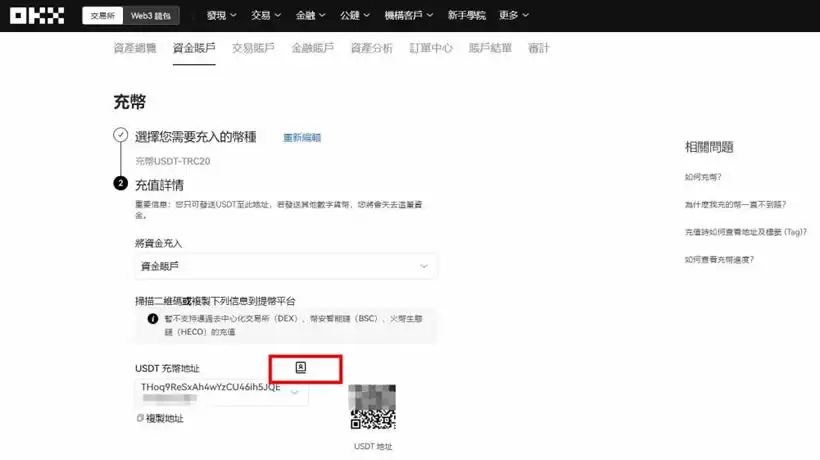Screen dimensions: 820x460
Task: Click the USDT 充幣地址 label
Action: [167, 369]
